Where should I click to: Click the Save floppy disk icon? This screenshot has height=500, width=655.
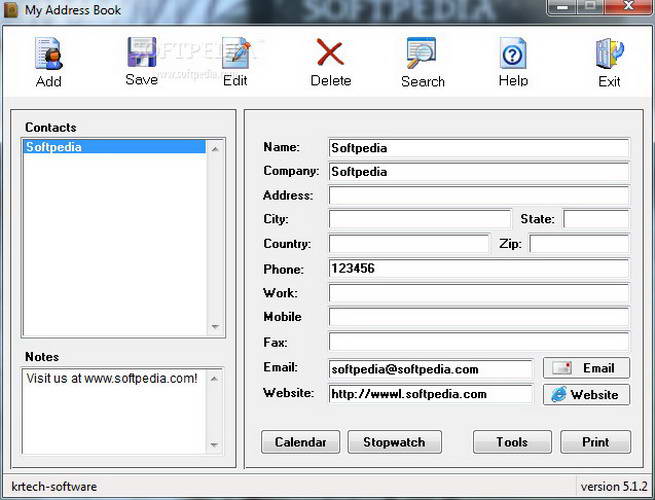tap(142, 53)
